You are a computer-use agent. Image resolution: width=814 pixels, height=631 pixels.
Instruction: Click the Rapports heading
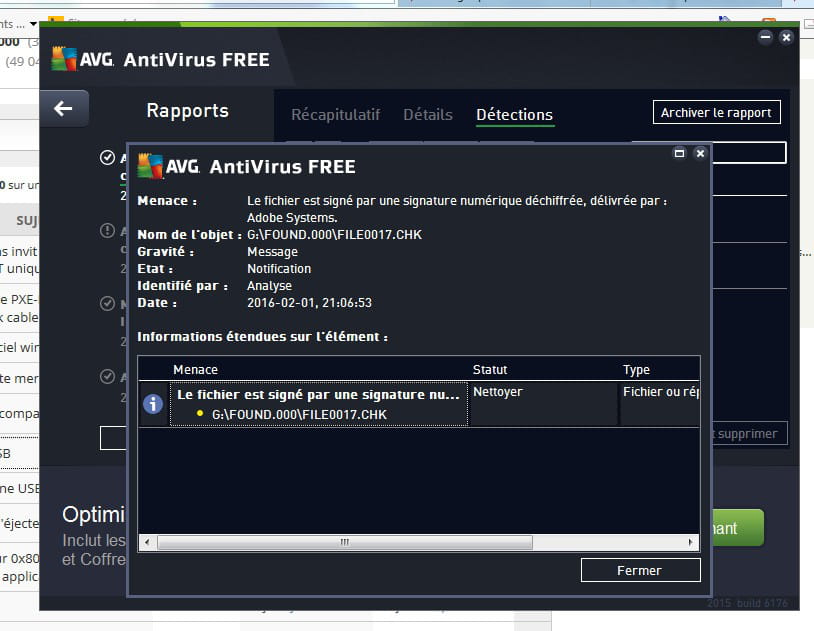point(187,111)
